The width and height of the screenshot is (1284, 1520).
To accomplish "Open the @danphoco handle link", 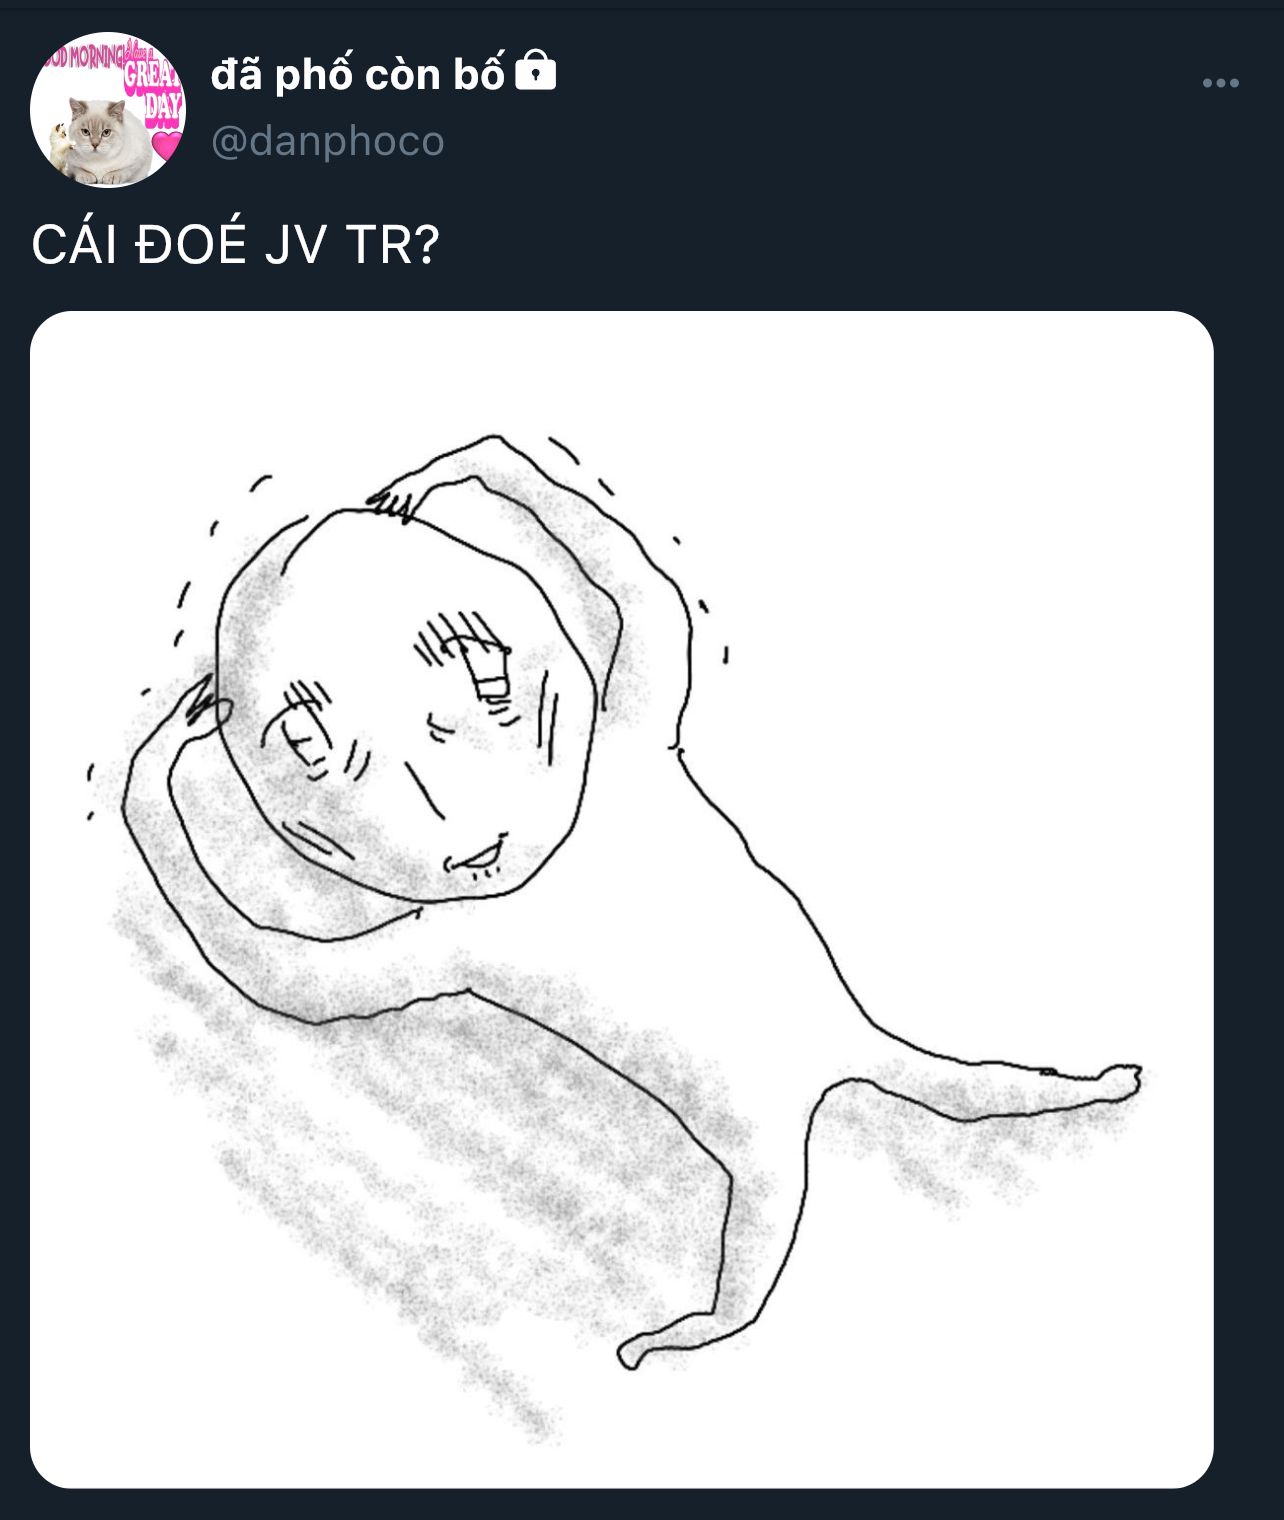I will pyautogui.click(x=328, y=141).
